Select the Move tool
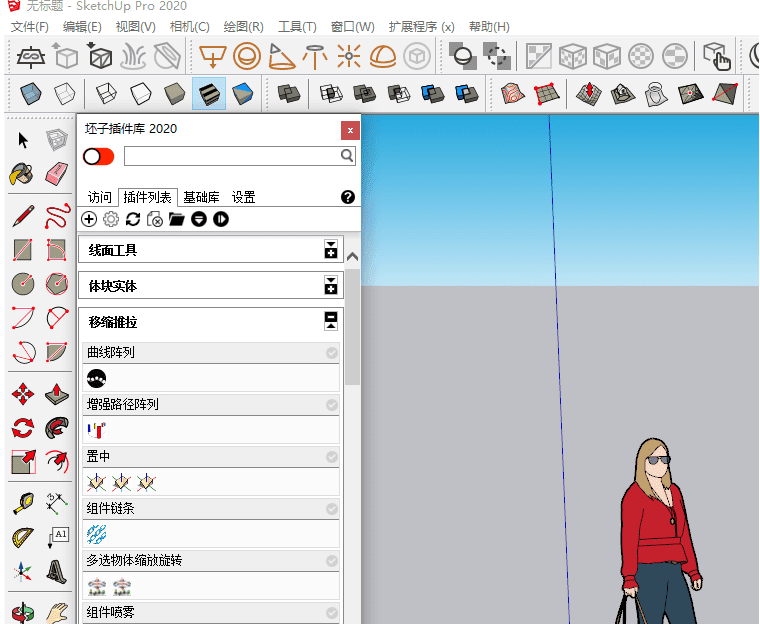The width and height of the screenshot is (760, 624). coord(23,393)
